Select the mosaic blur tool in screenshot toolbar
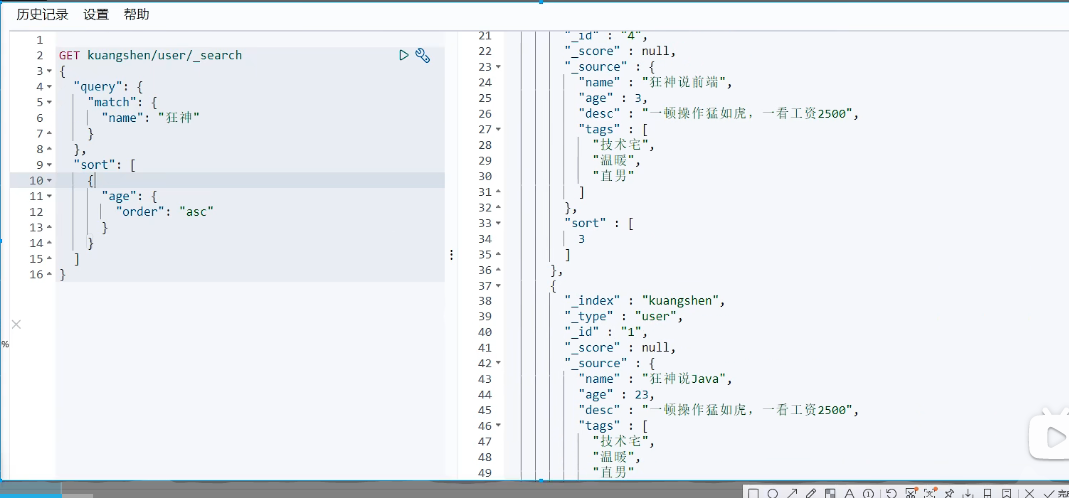Image resolution: width=1069 pixels, height=498 pixels. pos(830,493)
